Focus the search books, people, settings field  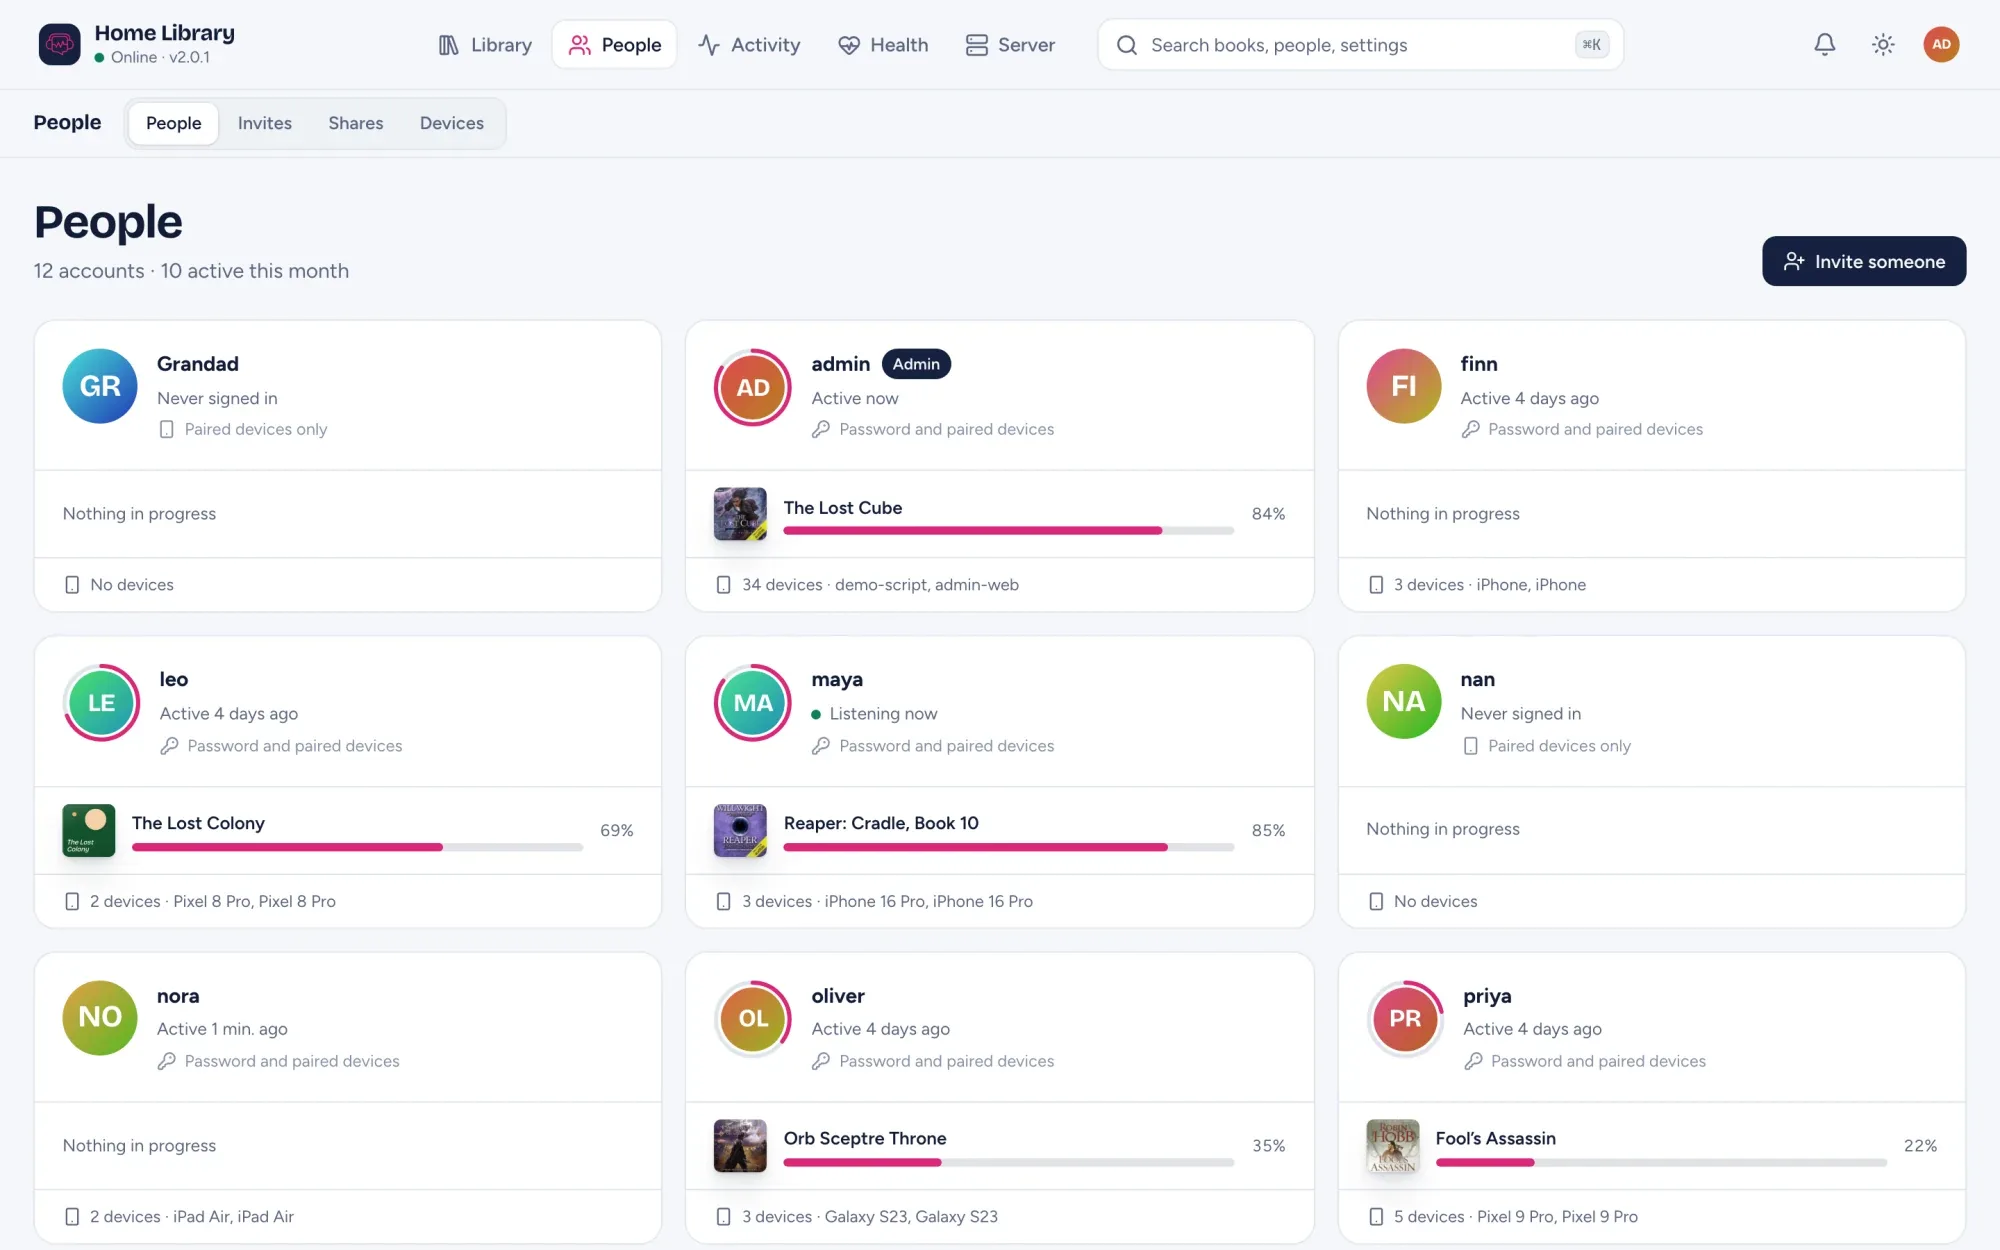(x=1360, y=45)
